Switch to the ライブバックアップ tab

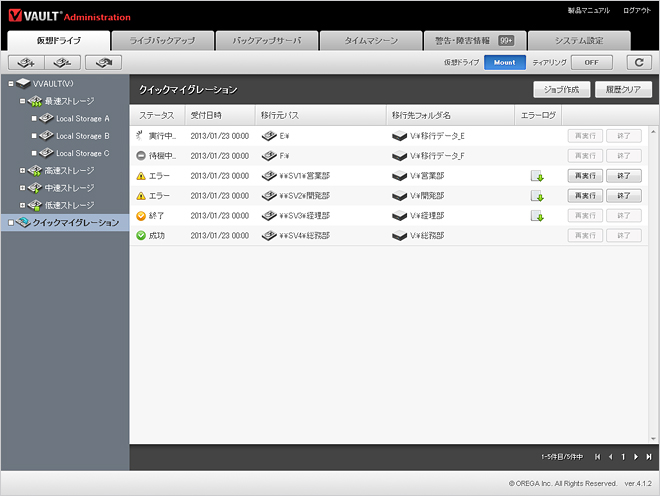tap(162, 41)
